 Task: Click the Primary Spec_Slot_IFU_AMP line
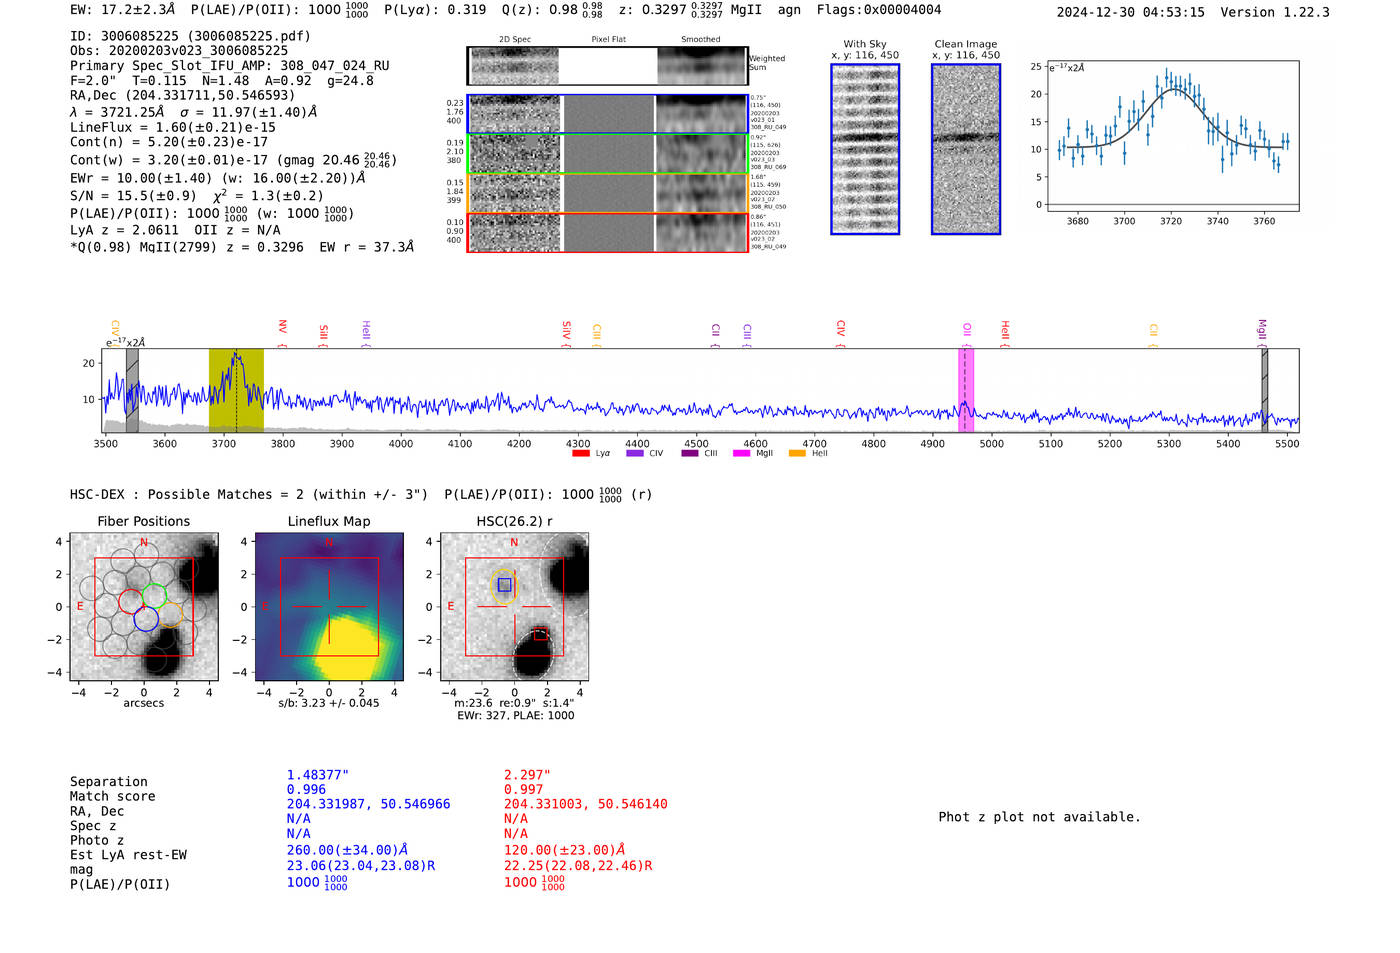click(230, 66)
